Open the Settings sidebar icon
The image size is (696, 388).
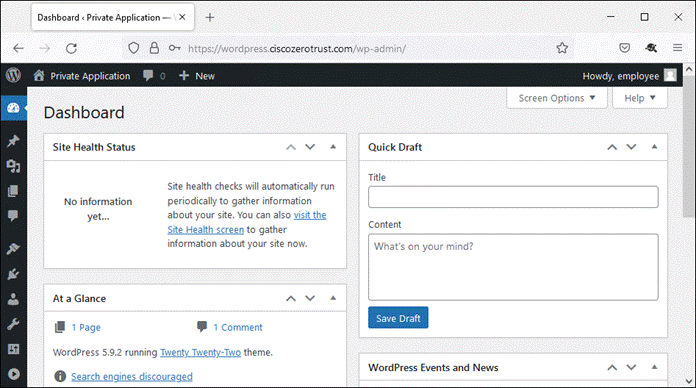[x=13, y=349]
